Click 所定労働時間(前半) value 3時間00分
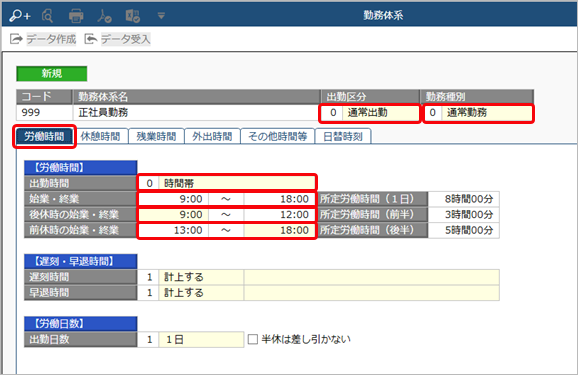Viewport: 578px width, 375px height. [464, 215]
